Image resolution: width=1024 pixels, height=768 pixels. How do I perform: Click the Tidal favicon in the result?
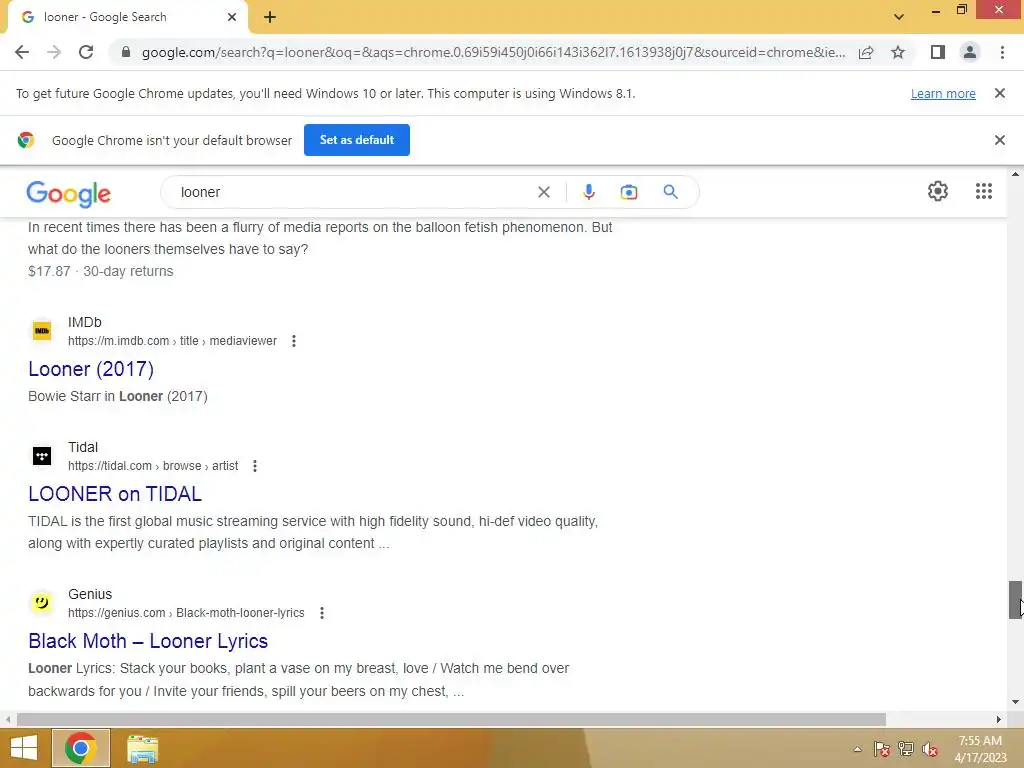(x=42, y=456)
